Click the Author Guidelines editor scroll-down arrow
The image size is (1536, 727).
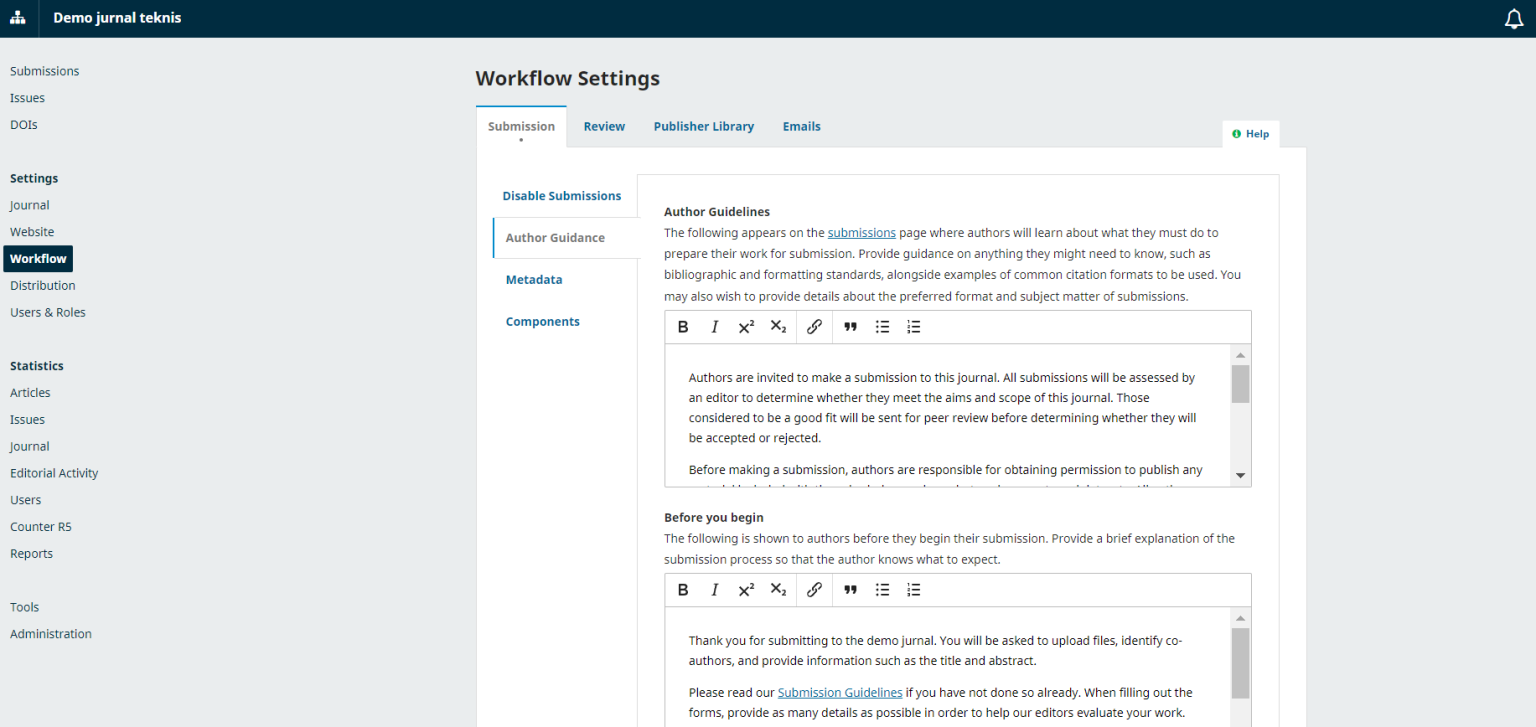(1240, 476)
